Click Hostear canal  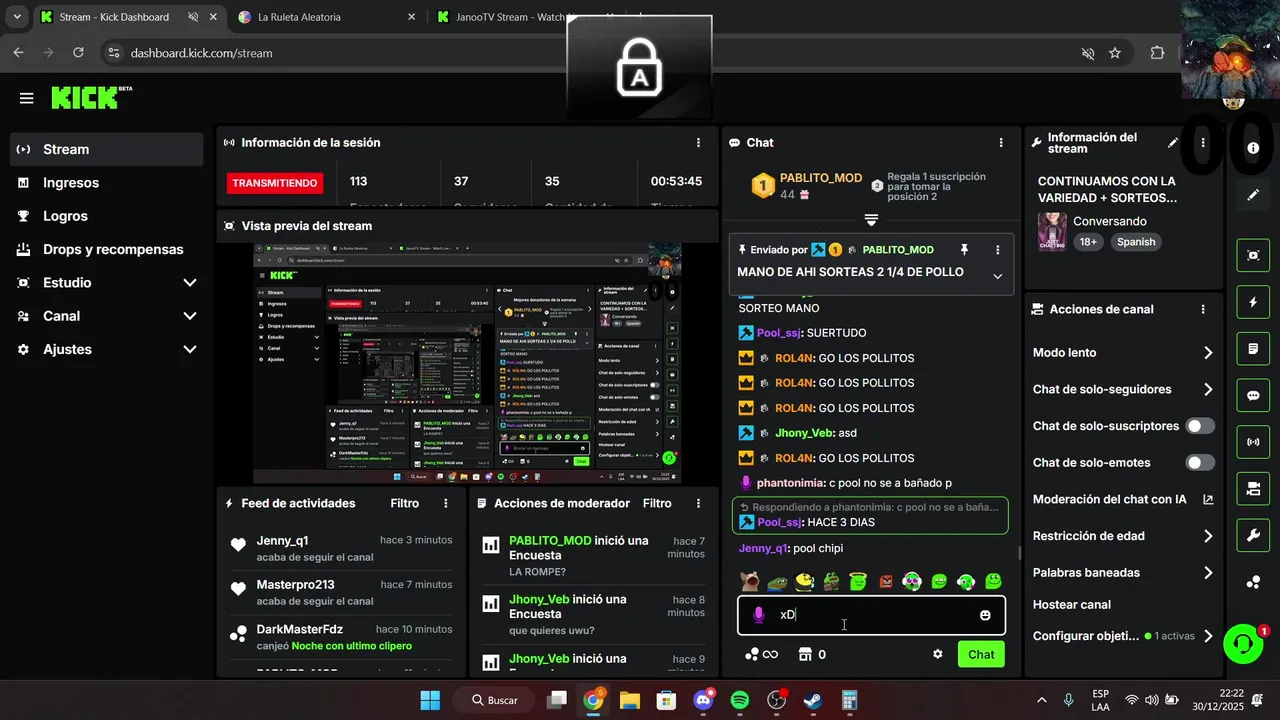click(1072, 605)
